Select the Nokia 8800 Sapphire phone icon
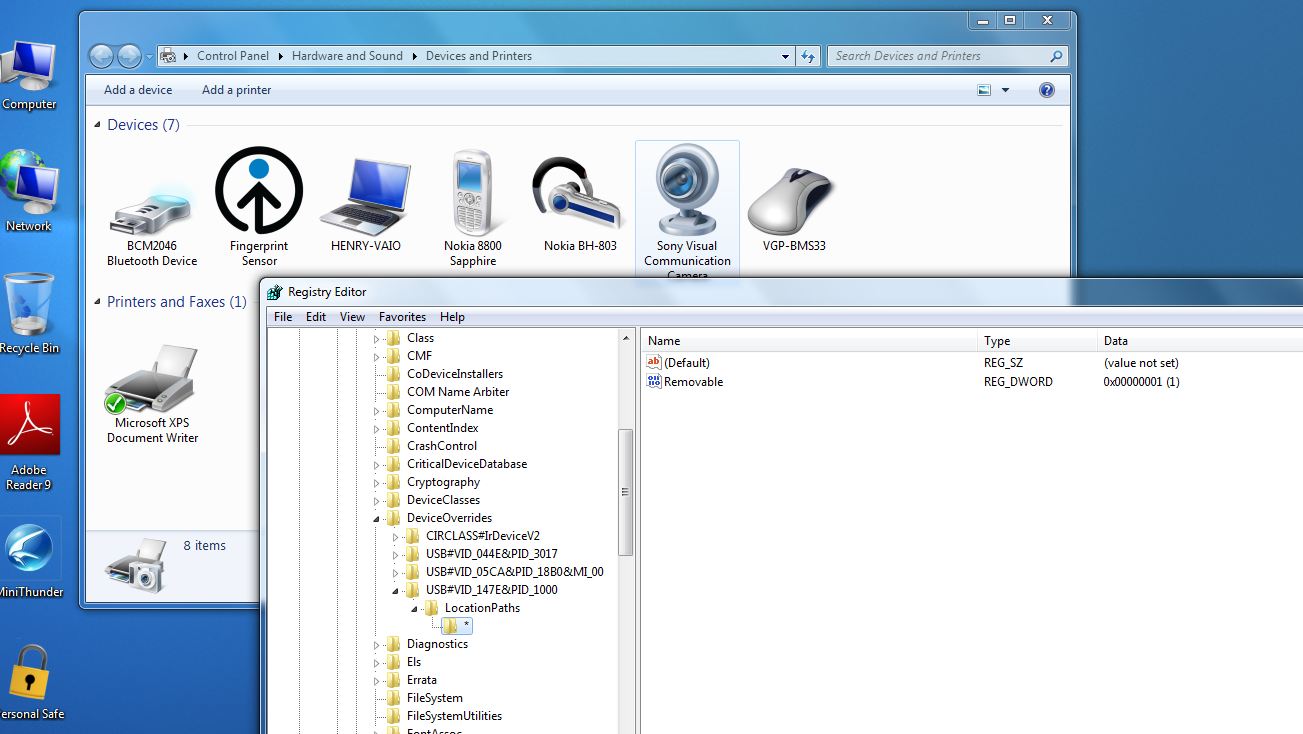1303x734 pixels. click(473, 192)
